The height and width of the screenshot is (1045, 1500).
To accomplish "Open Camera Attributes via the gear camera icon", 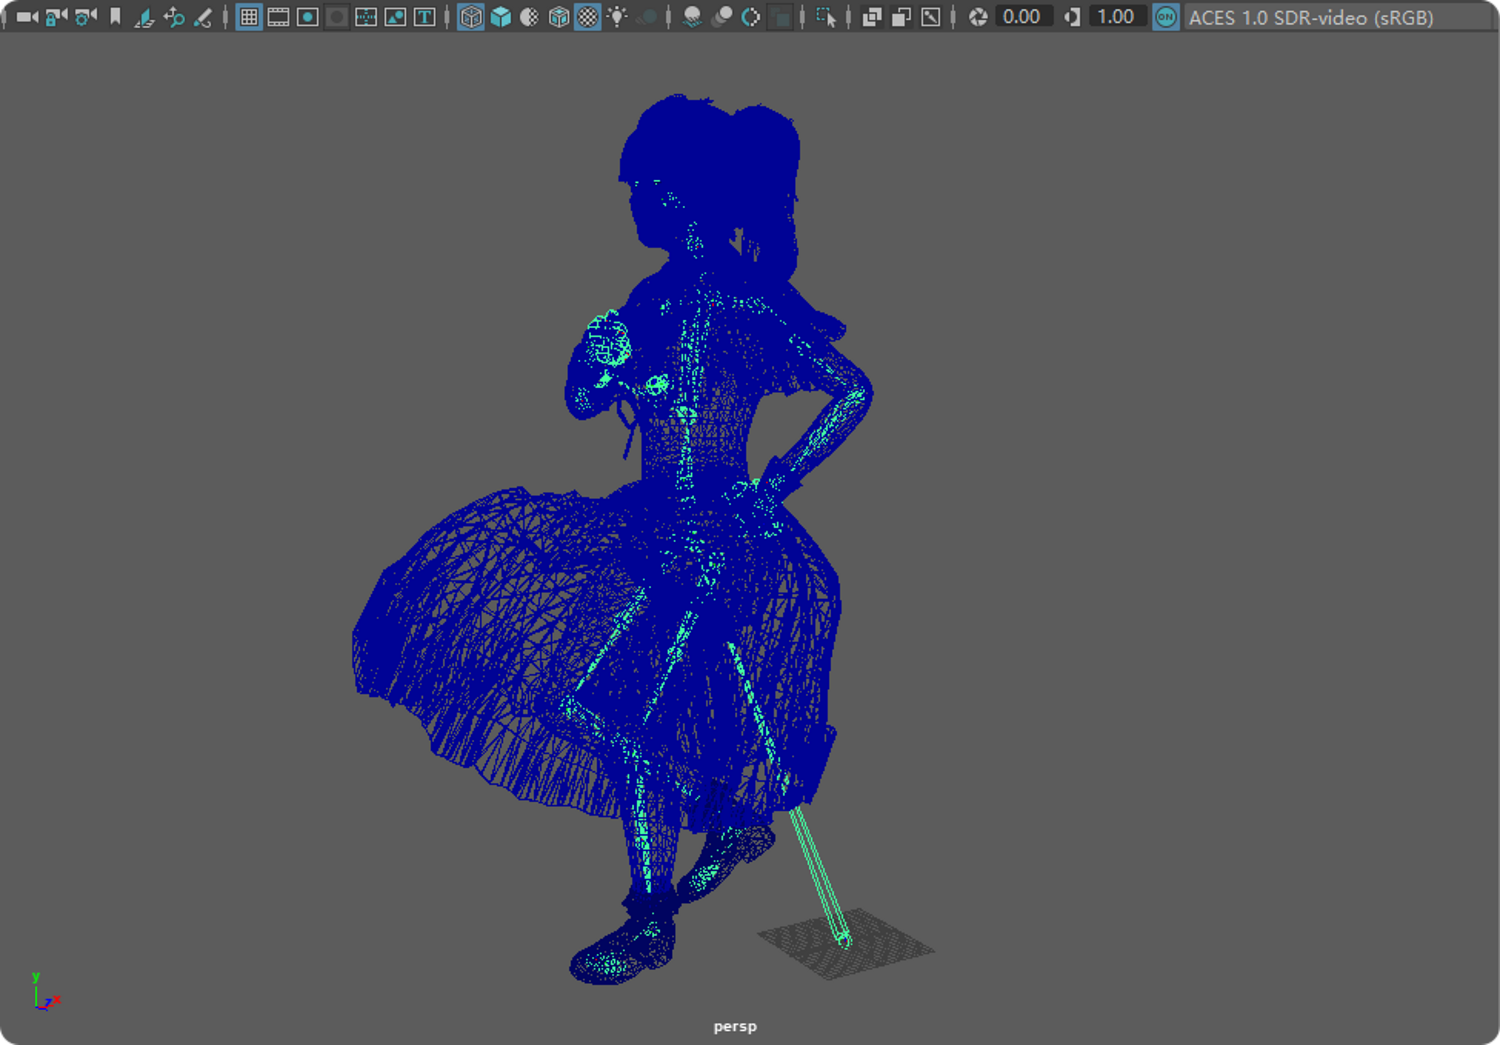I will (x=86, y=17).
